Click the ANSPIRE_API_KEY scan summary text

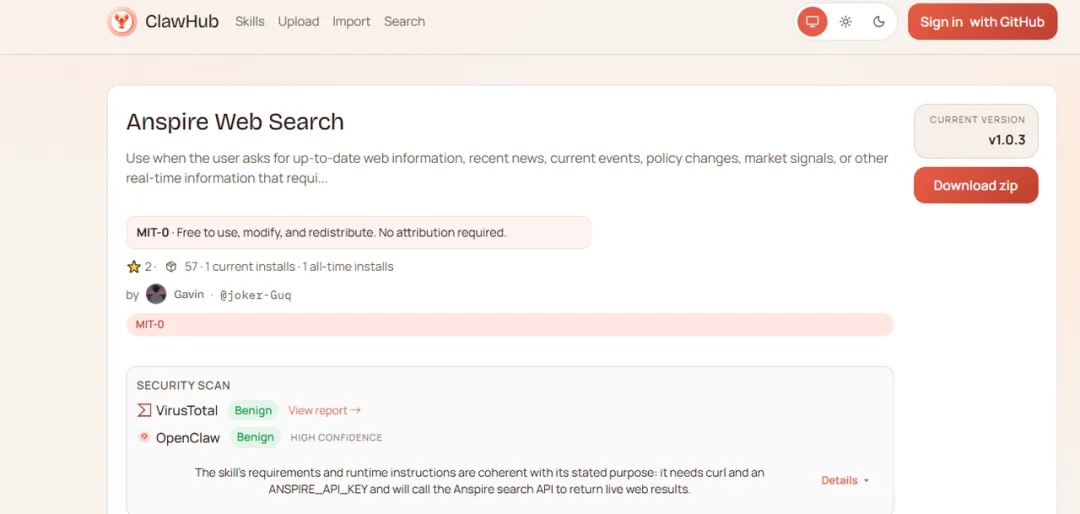(x=479, y=481)
